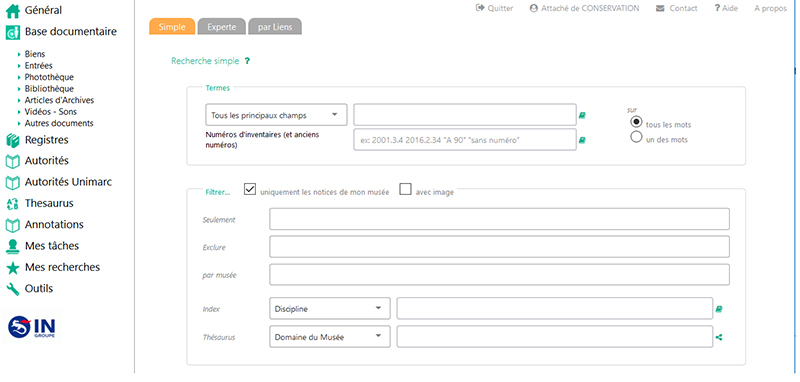Viewport: 800px width, 382px height.
Task: Open the Base documentaire menu
Action: click(70, 32)
